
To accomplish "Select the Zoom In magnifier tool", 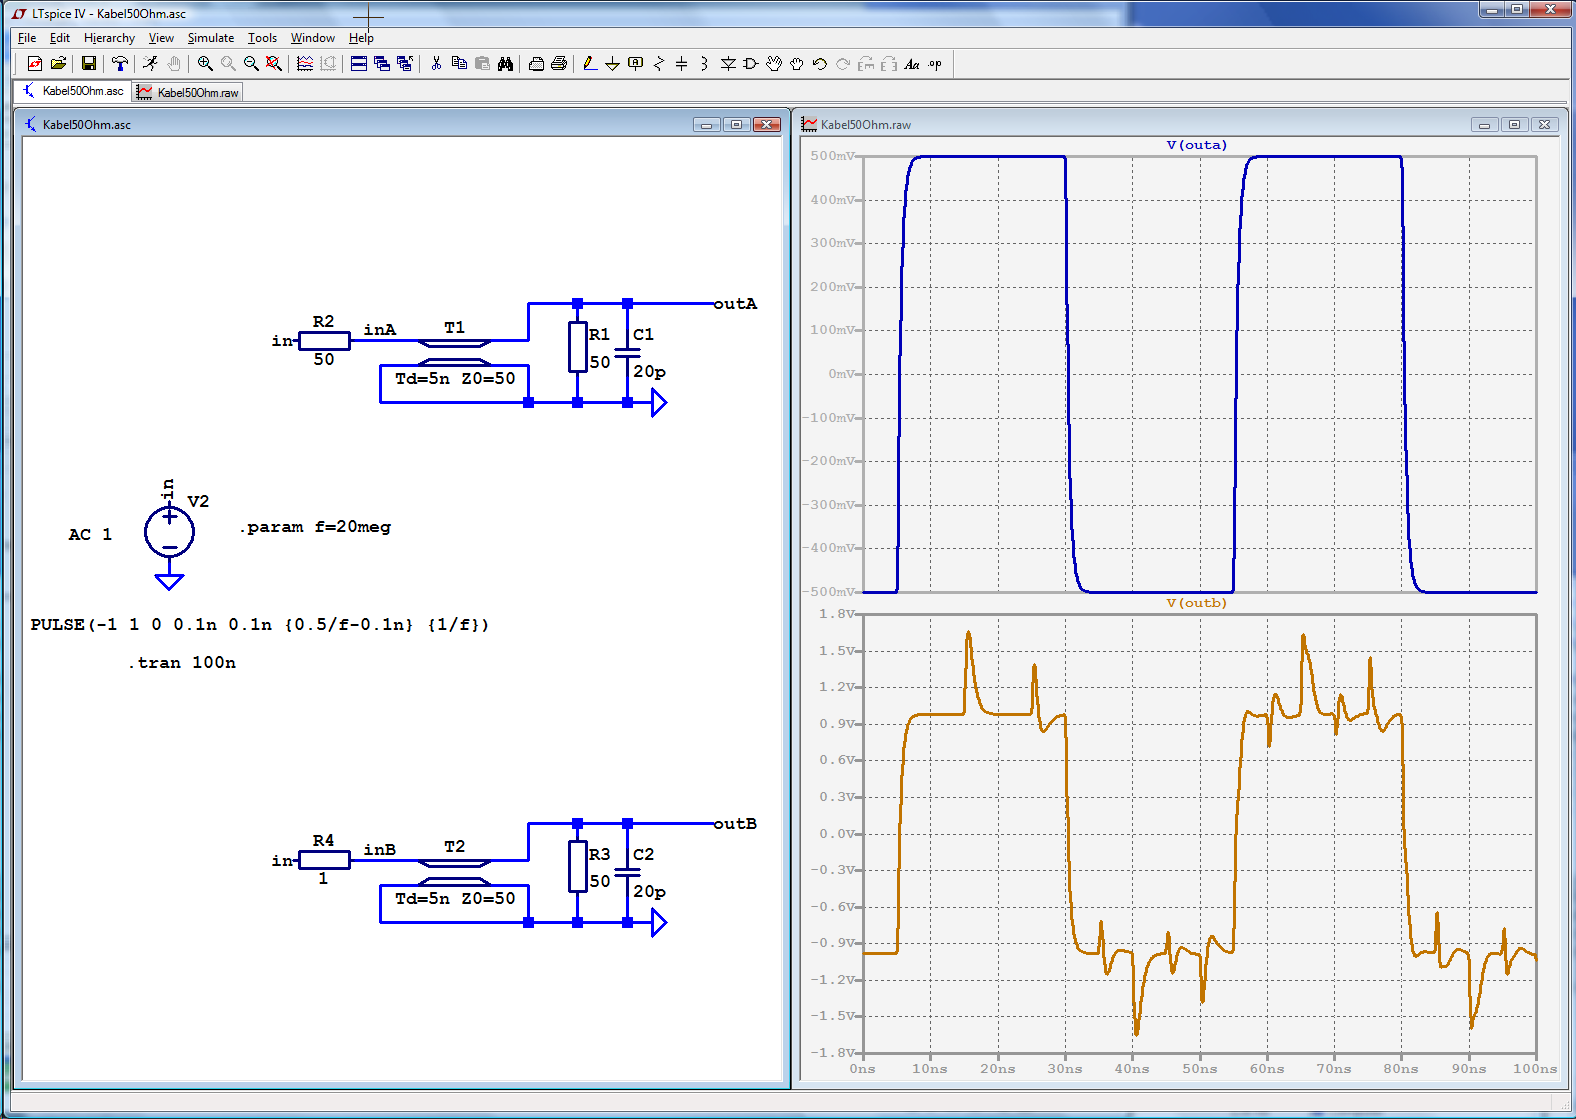I will pos(205,64).
